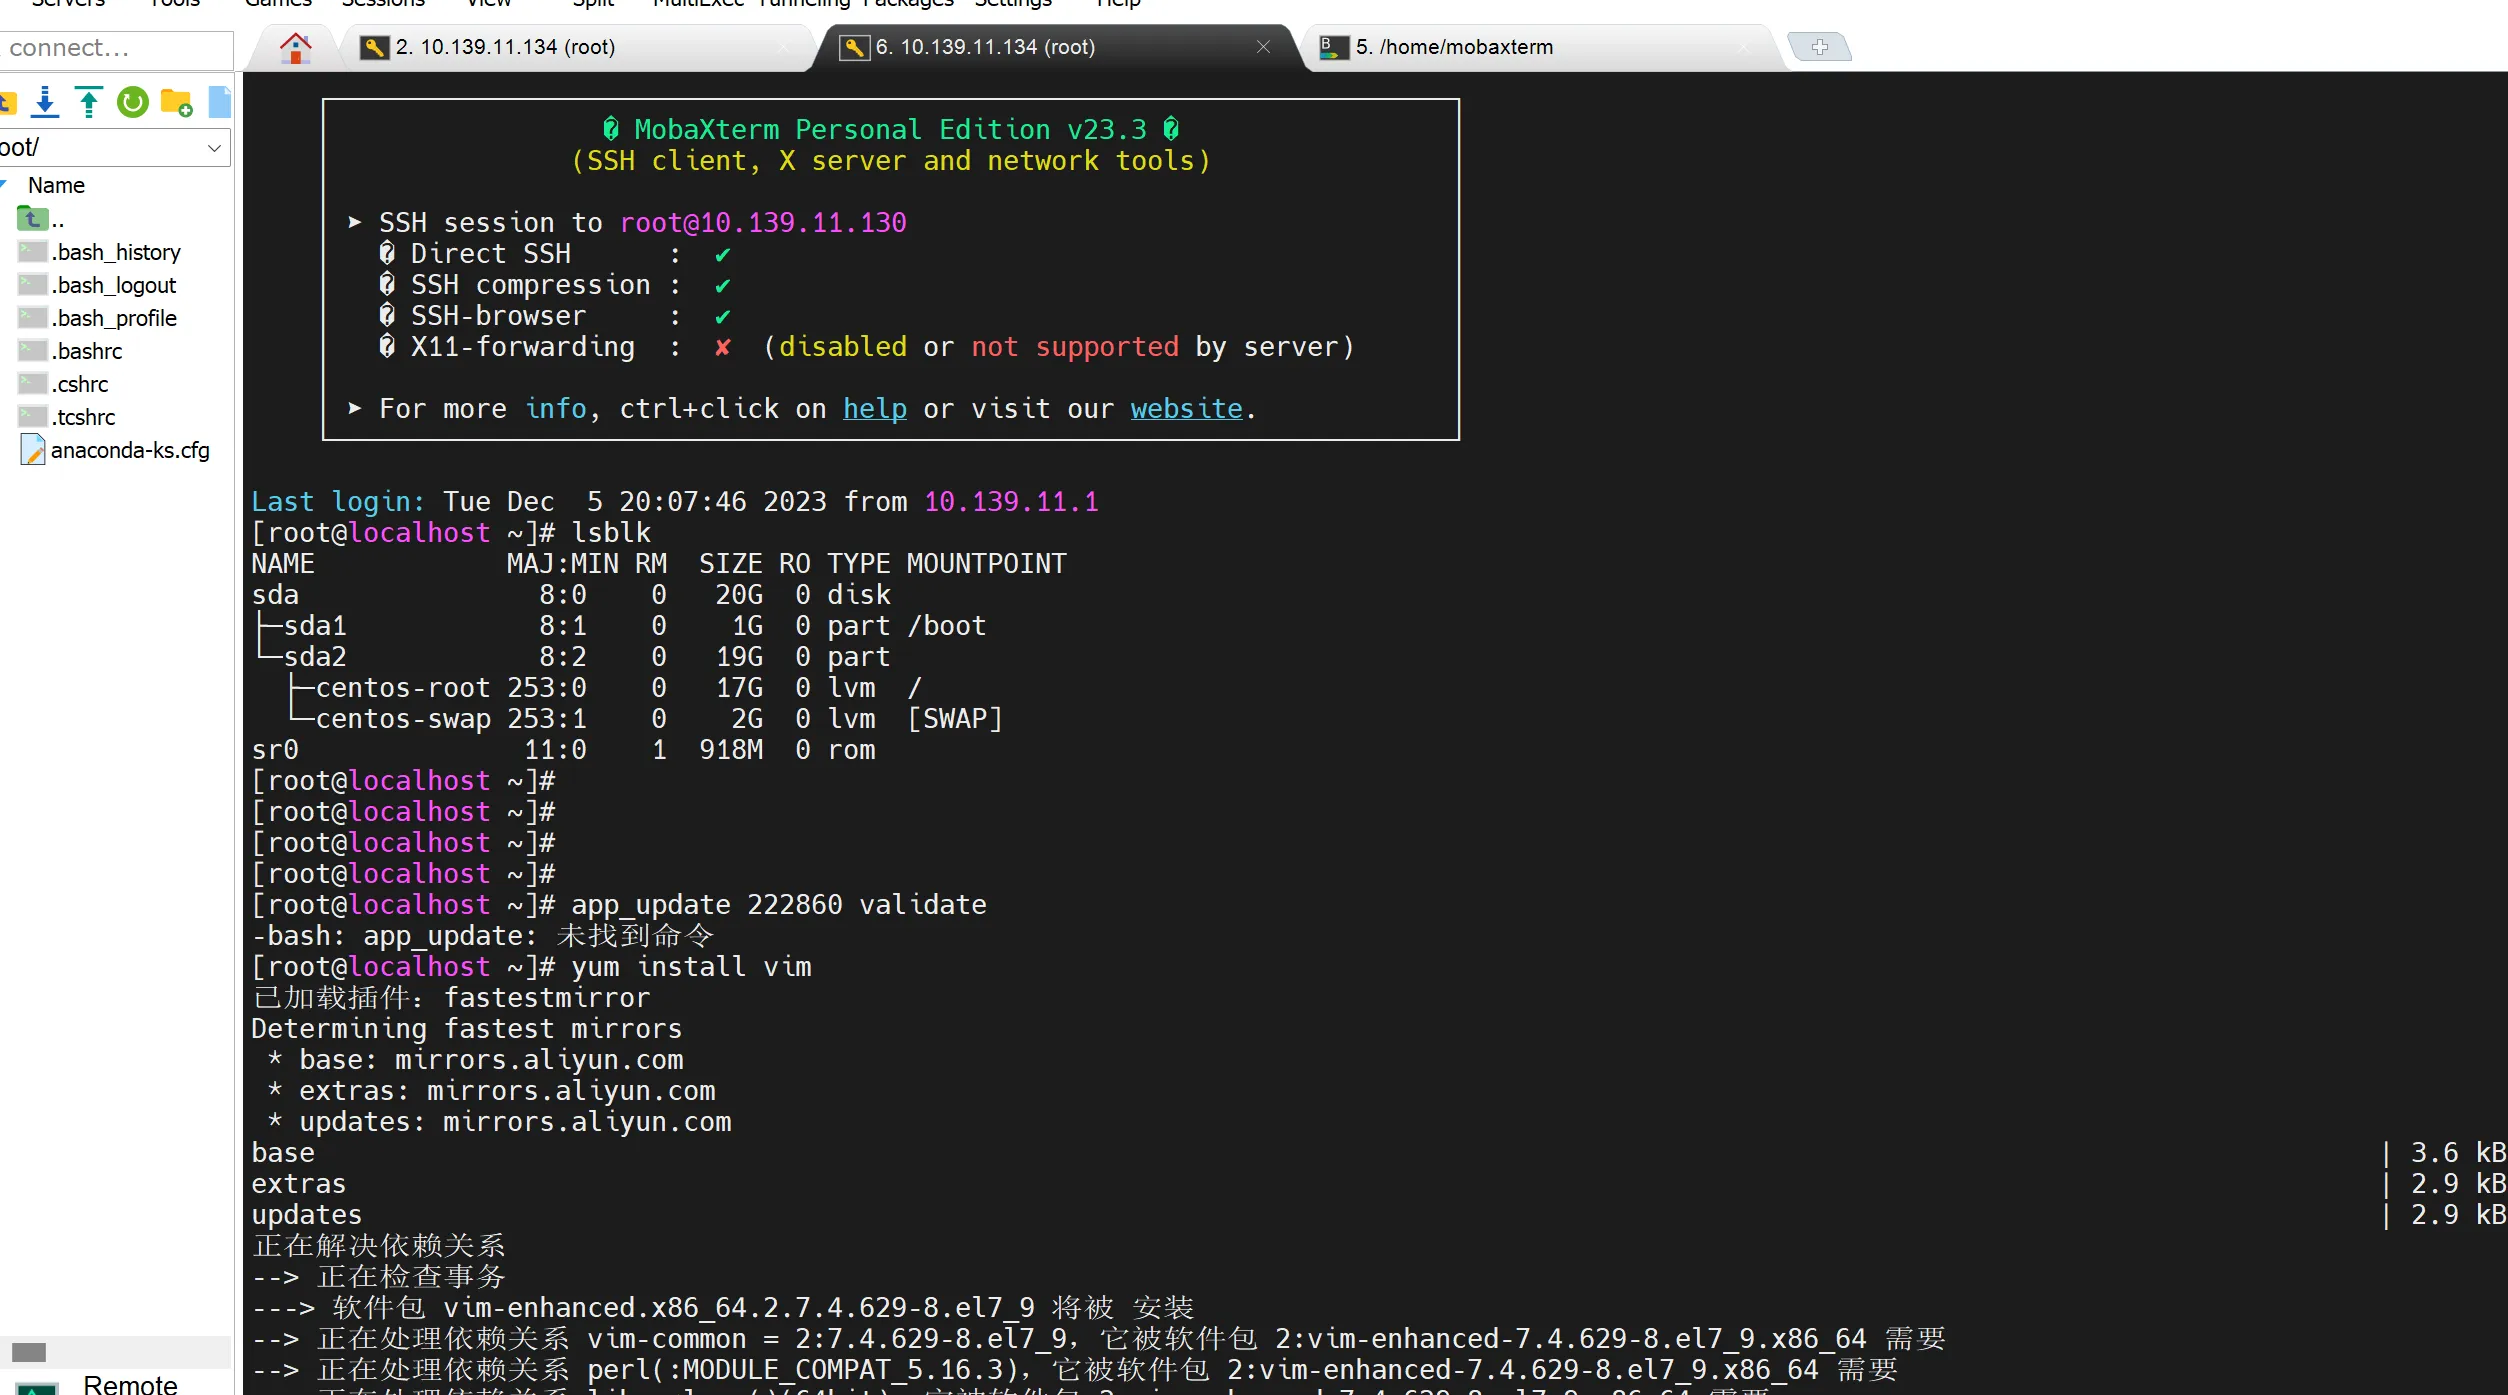Viewport: 2508px width, 1395px height.
Task: Click the create new folder icon
Action: tap(176, 102)
